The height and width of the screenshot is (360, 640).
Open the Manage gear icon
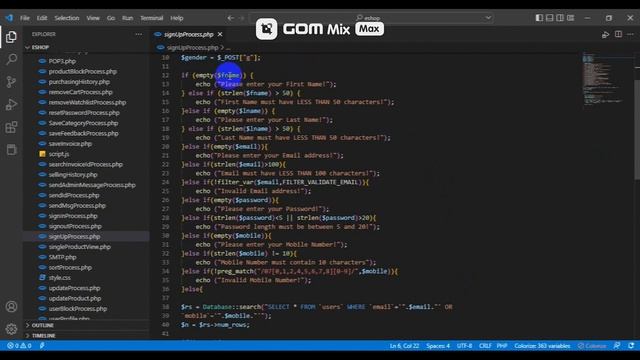pos(11,329)
